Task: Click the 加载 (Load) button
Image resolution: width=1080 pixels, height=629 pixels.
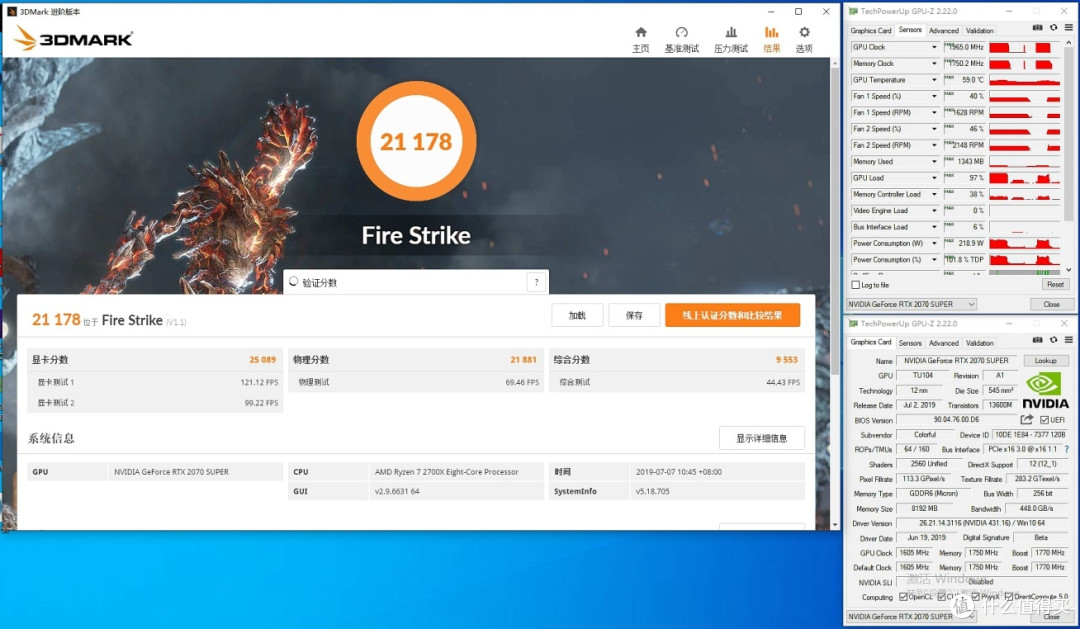Action: pyautogui.click(x=577, y=315)
